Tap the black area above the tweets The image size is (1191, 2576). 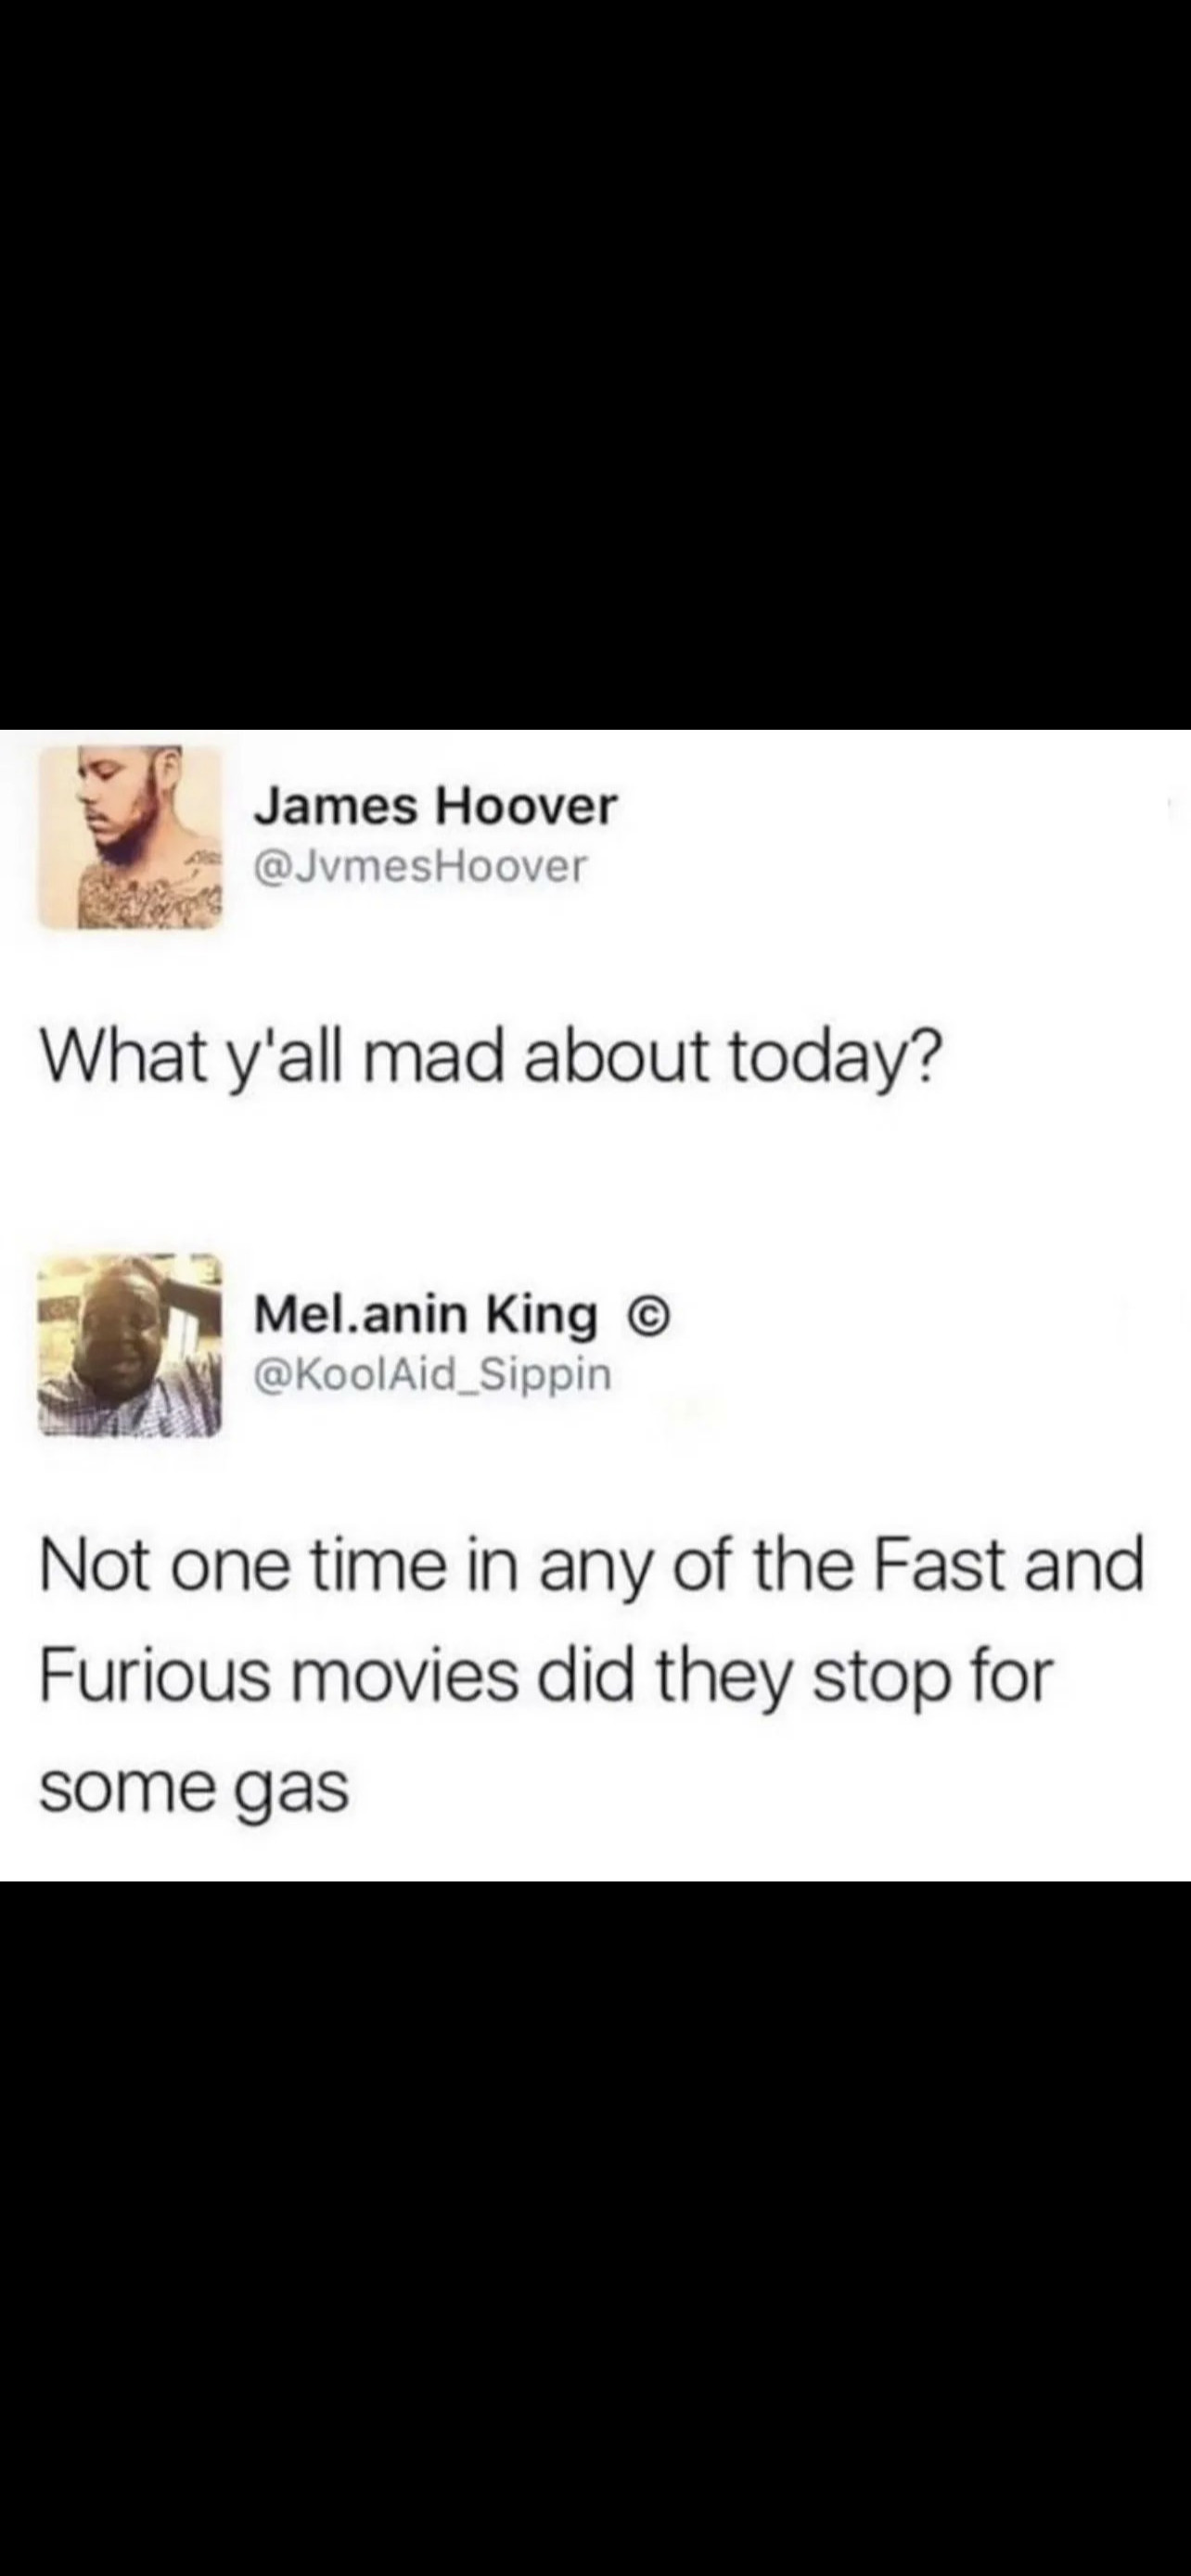click(x=595, y=365)
